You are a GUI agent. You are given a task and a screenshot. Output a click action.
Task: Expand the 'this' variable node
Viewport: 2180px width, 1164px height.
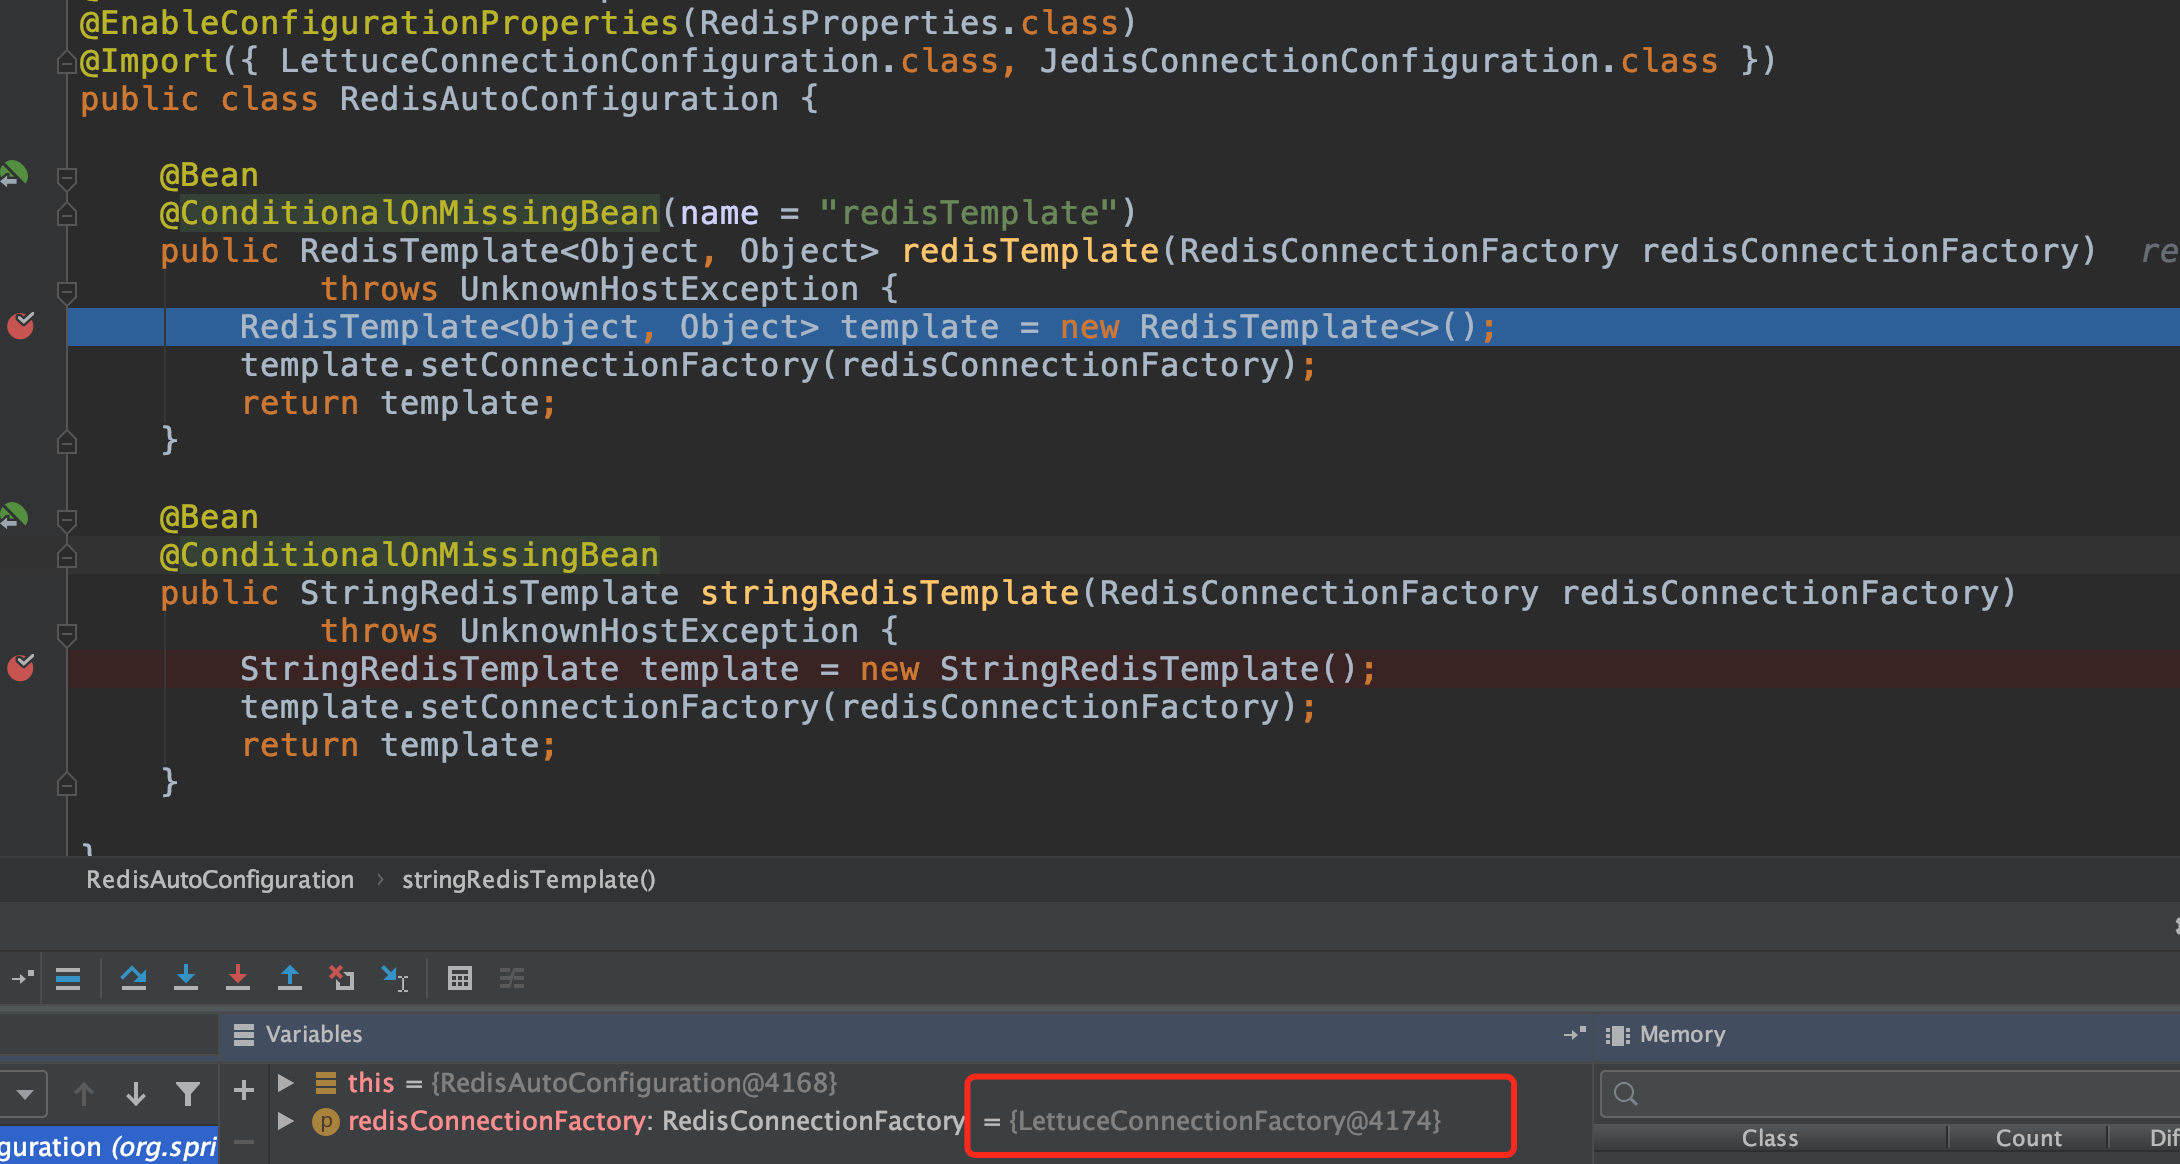point(286,1082)
